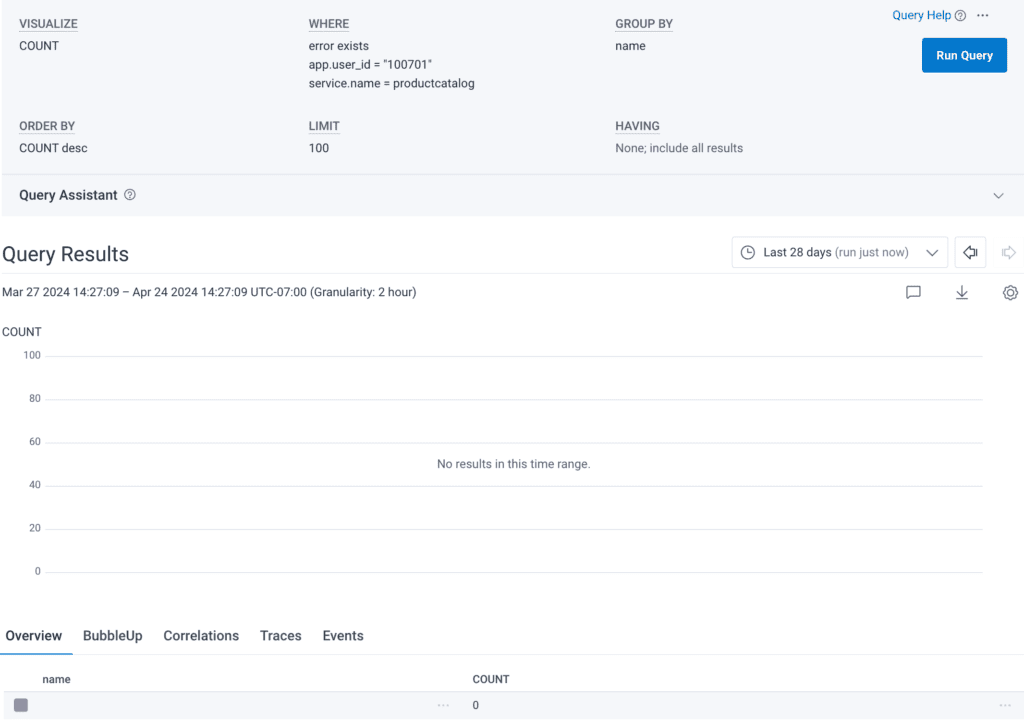Edit the WHERE clause service.name filter

coord(391,84)
